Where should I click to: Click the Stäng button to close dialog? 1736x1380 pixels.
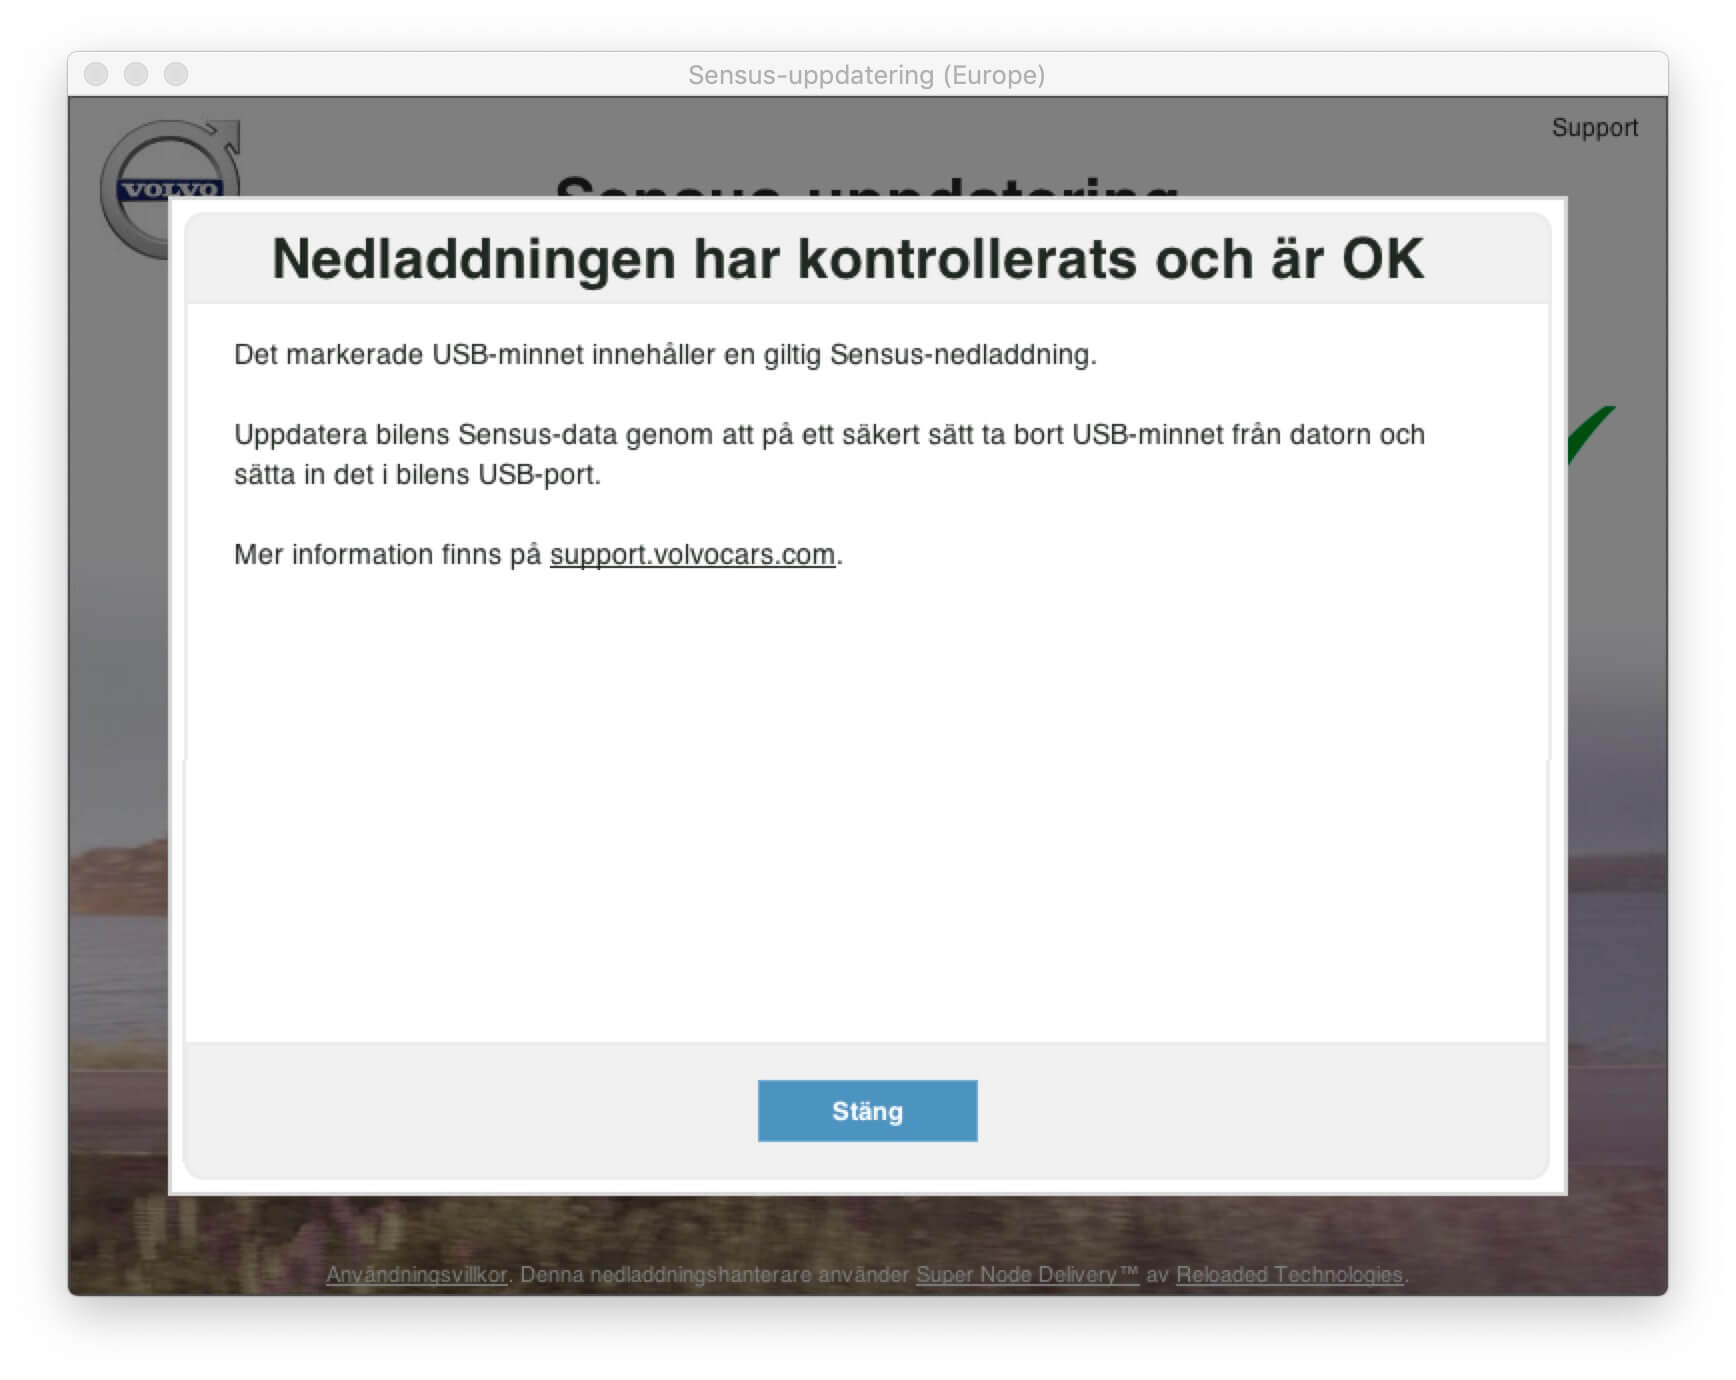pyautogui.click(x=867, y=1110)
